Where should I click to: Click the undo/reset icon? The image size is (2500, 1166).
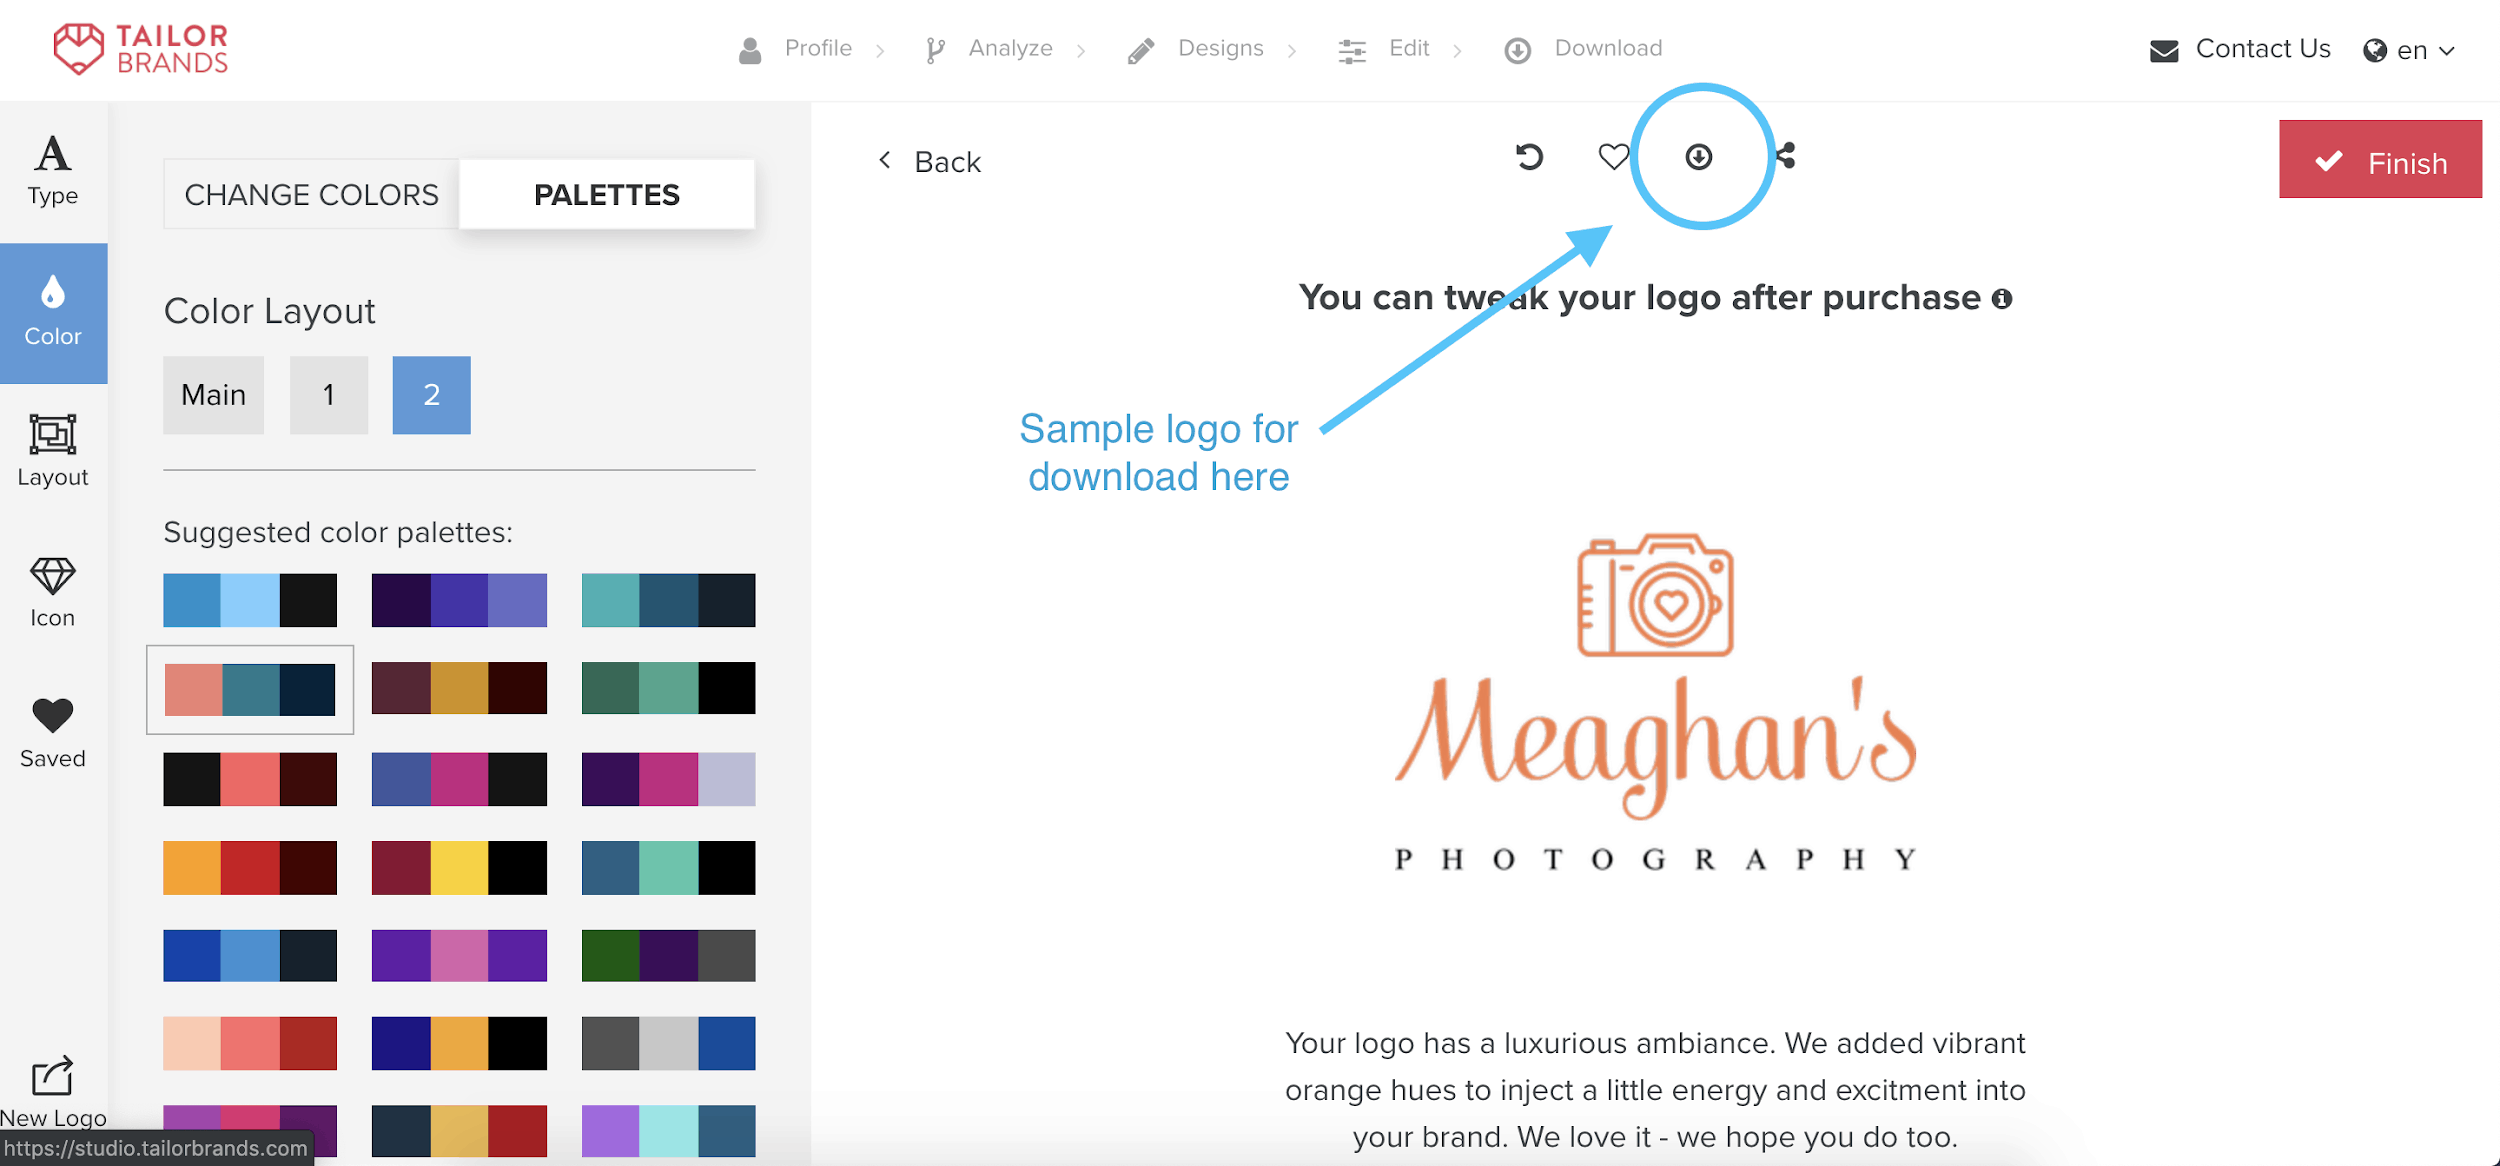pyautogui.click(x=1531, y=155)
